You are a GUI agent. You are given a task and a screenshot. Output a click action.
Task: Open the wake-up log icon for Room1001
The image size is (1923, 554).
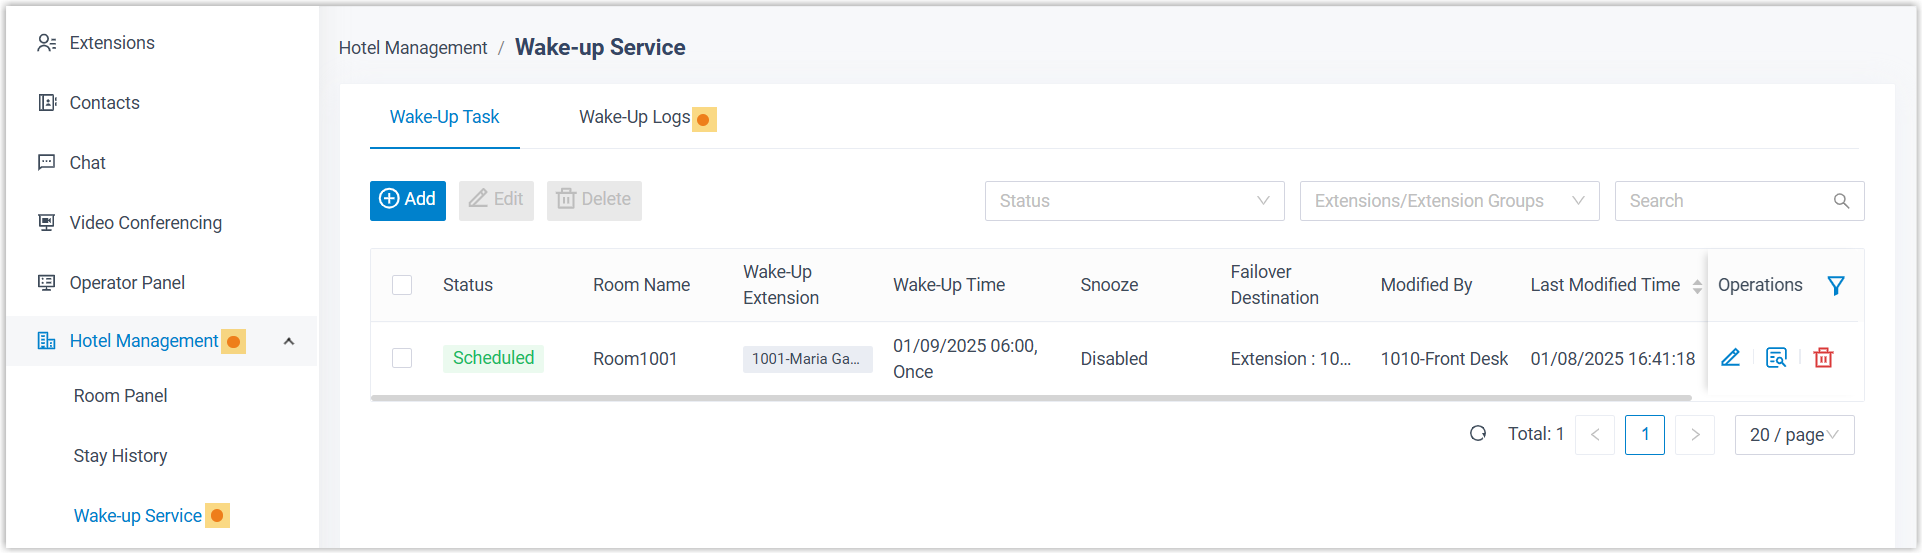click(x=1776, y=358)
